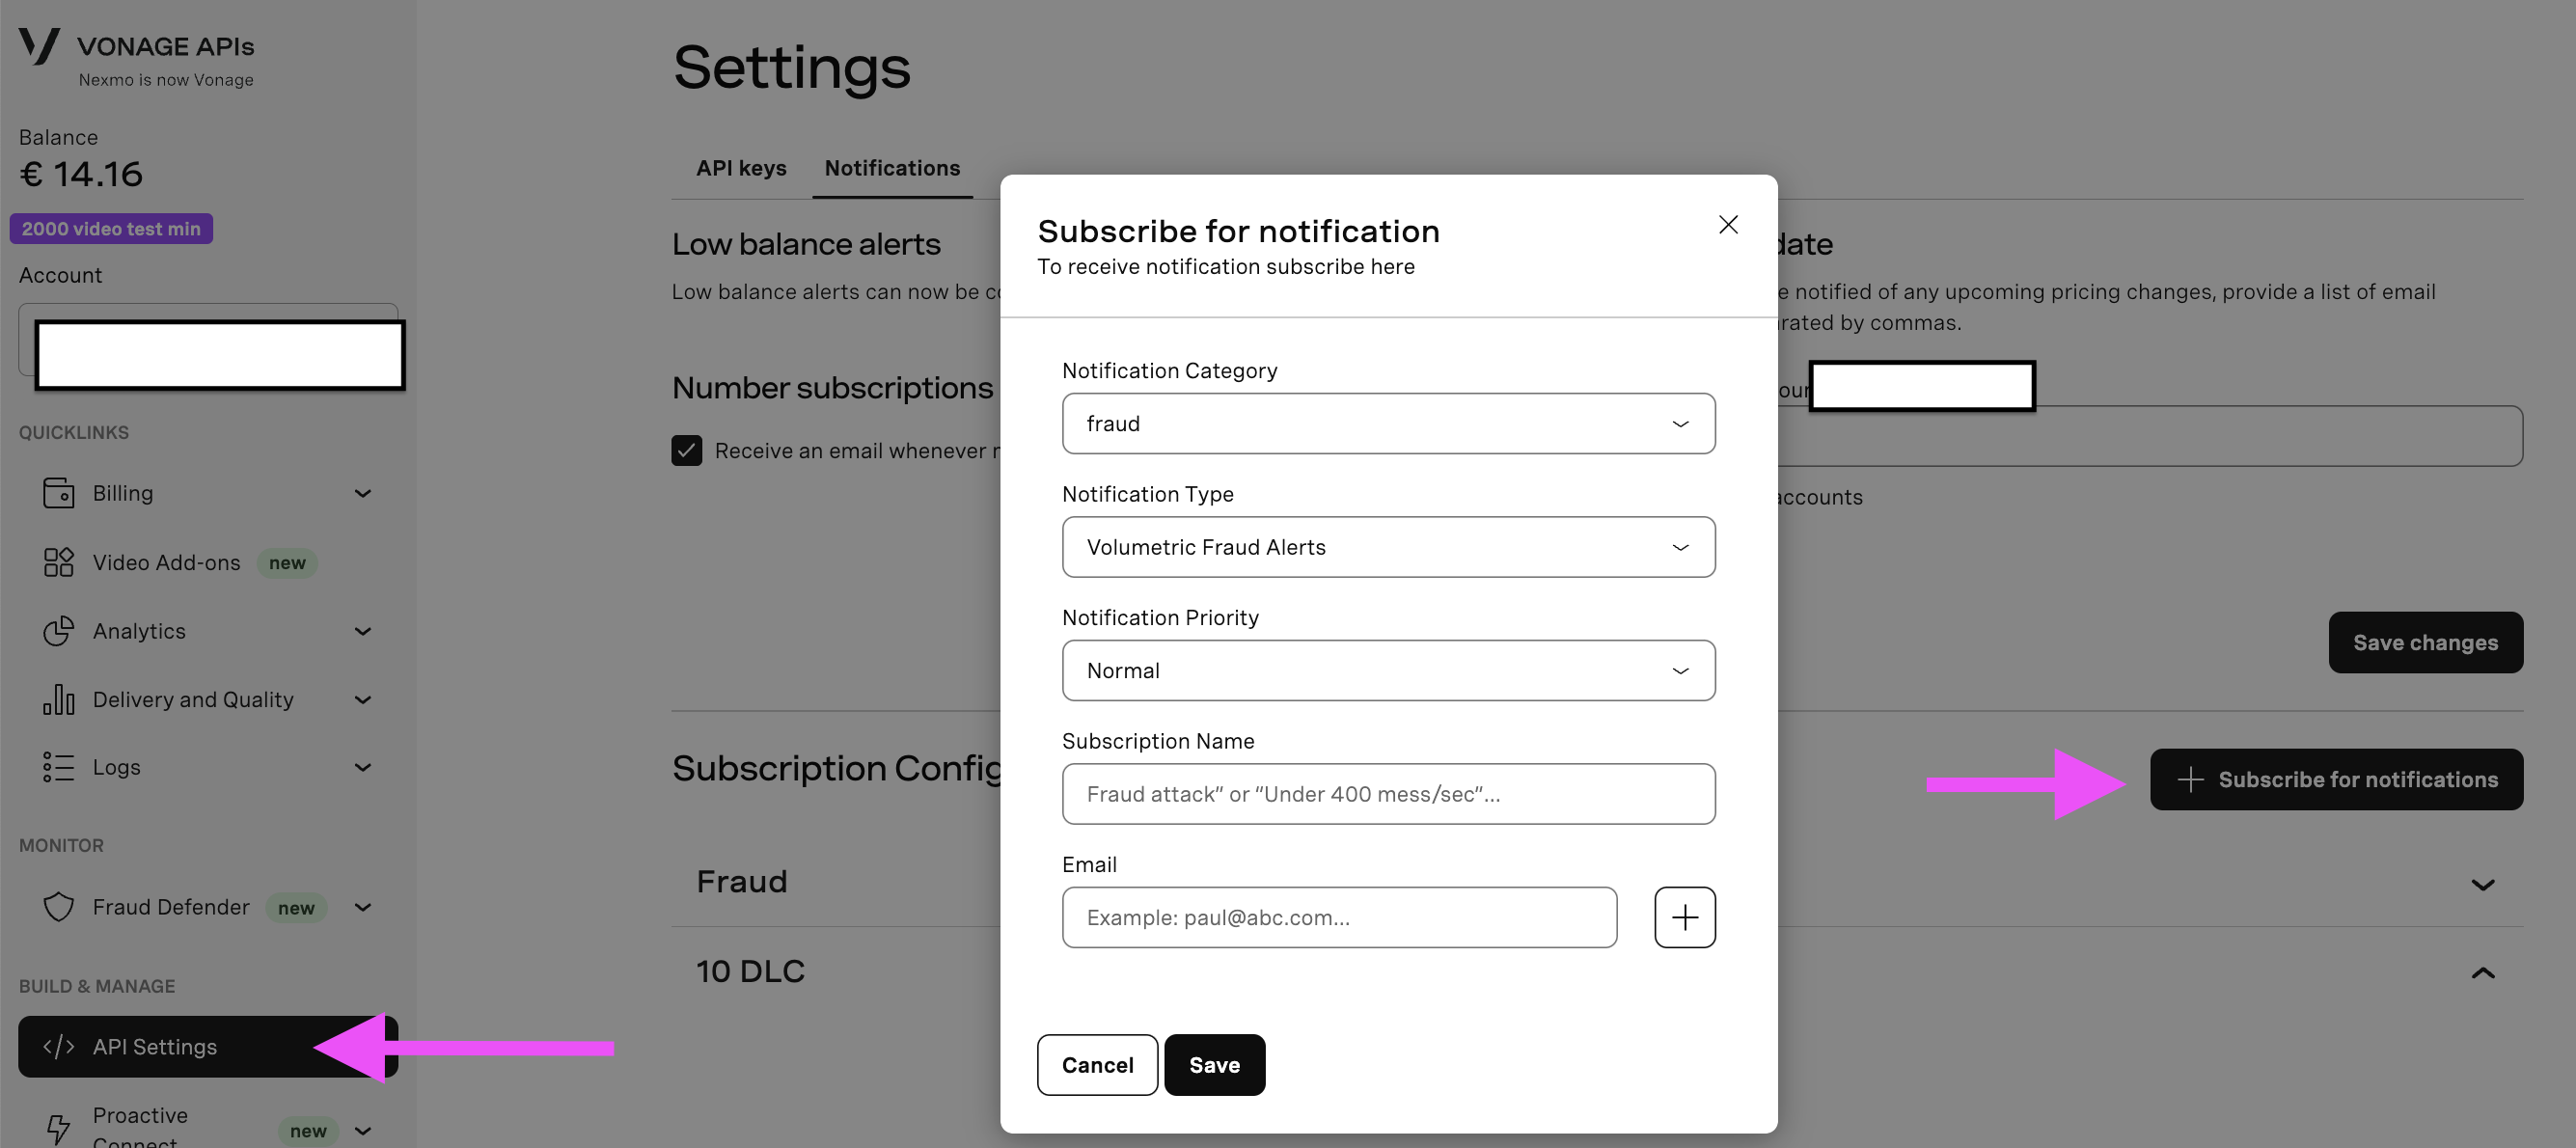Uncheck the Receive an email checkbox
Screen dimensions: 2576x1148
(686, 450)
